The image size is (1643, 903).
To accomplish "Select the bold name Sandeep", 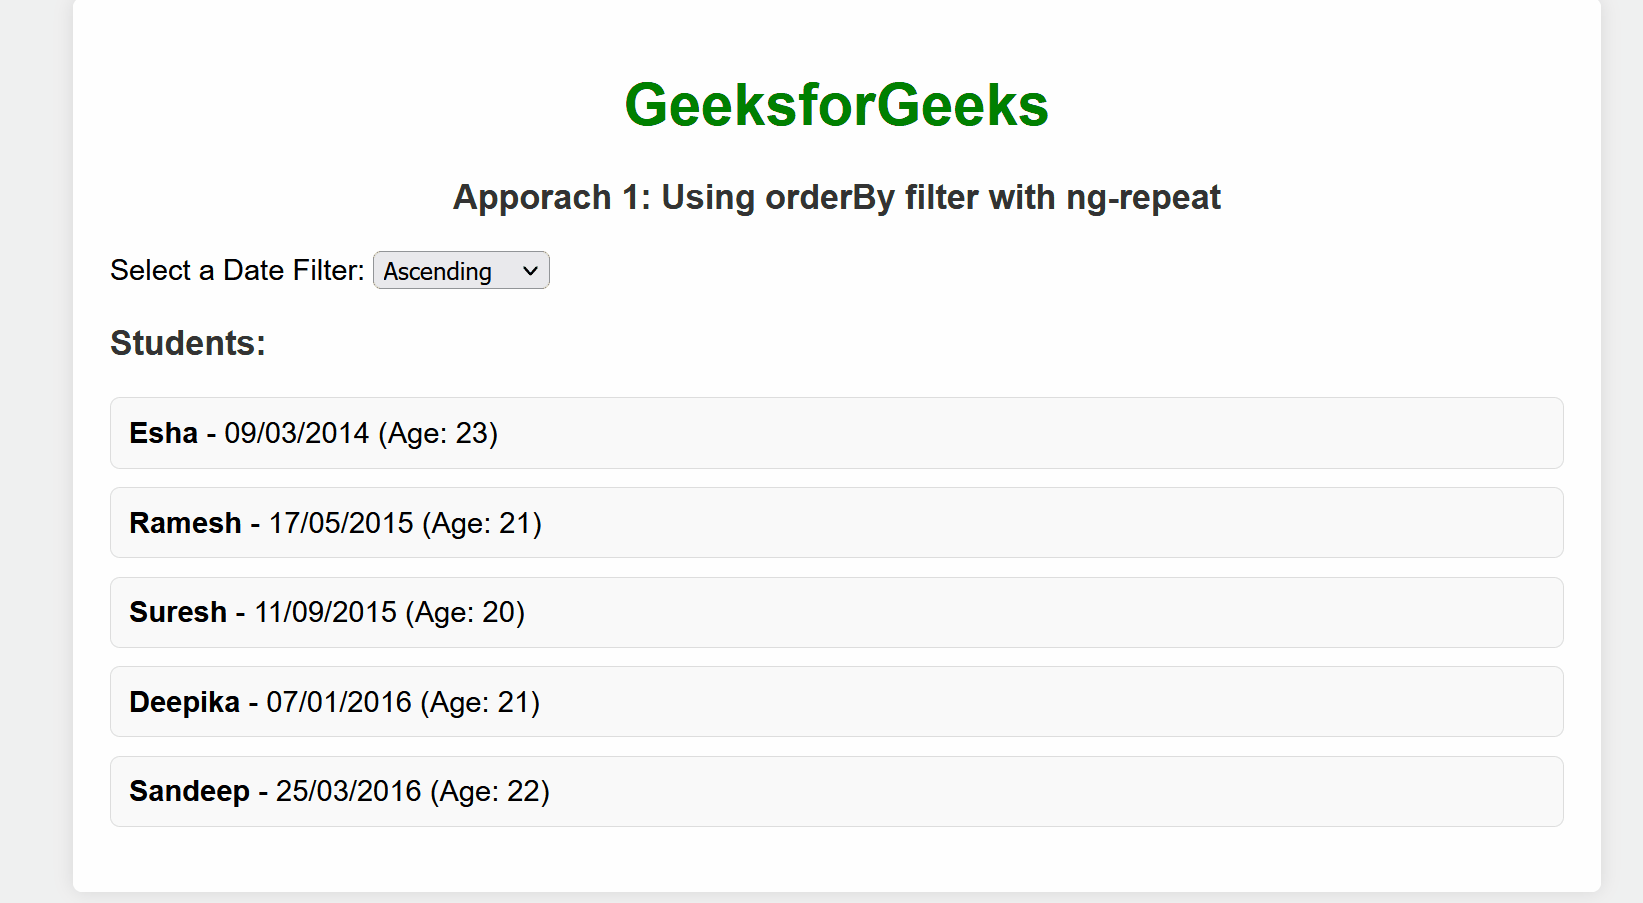I will tap(189, 791).
